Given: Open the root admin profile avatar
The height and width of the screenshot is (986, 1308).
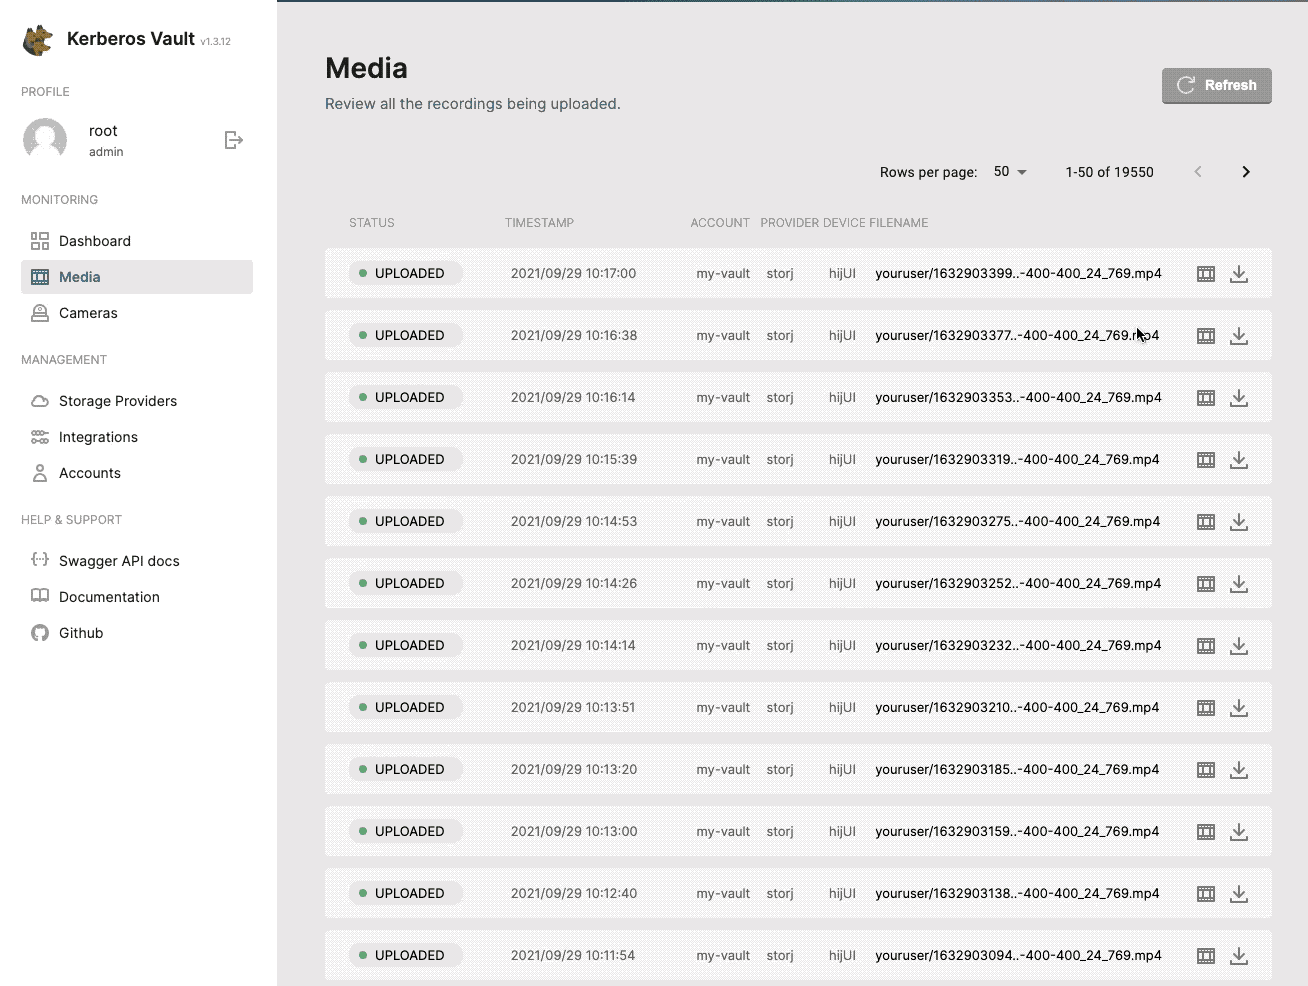Looking at the screenshot, I should point(45,139).
